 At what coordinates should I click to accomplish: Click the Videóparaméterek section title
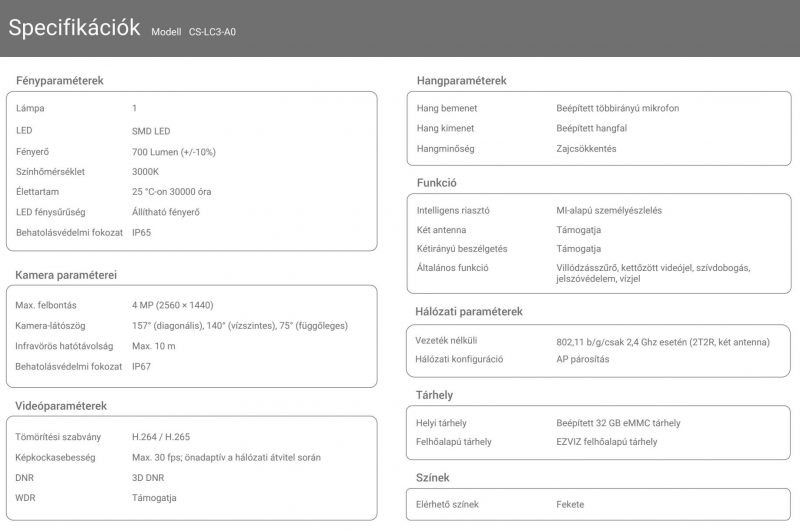(61, 406)
